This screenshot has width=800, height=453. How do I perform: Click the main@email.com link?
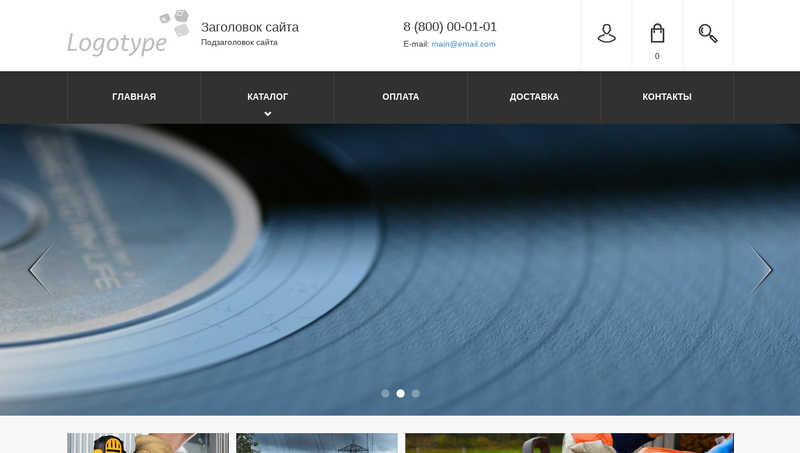pos(463,44)
